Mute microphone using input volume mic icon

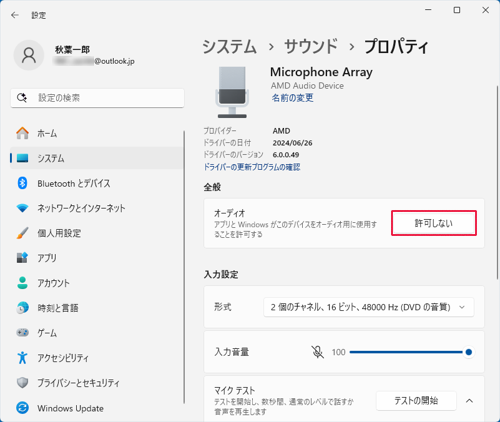pyautogui.click(x=317, y=352)
